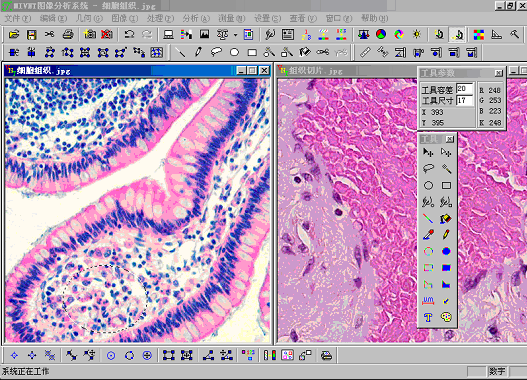527x380 pixels.
Task: Toggle the ellipse selection tool in second toolbar
Action: click(235, 52)
